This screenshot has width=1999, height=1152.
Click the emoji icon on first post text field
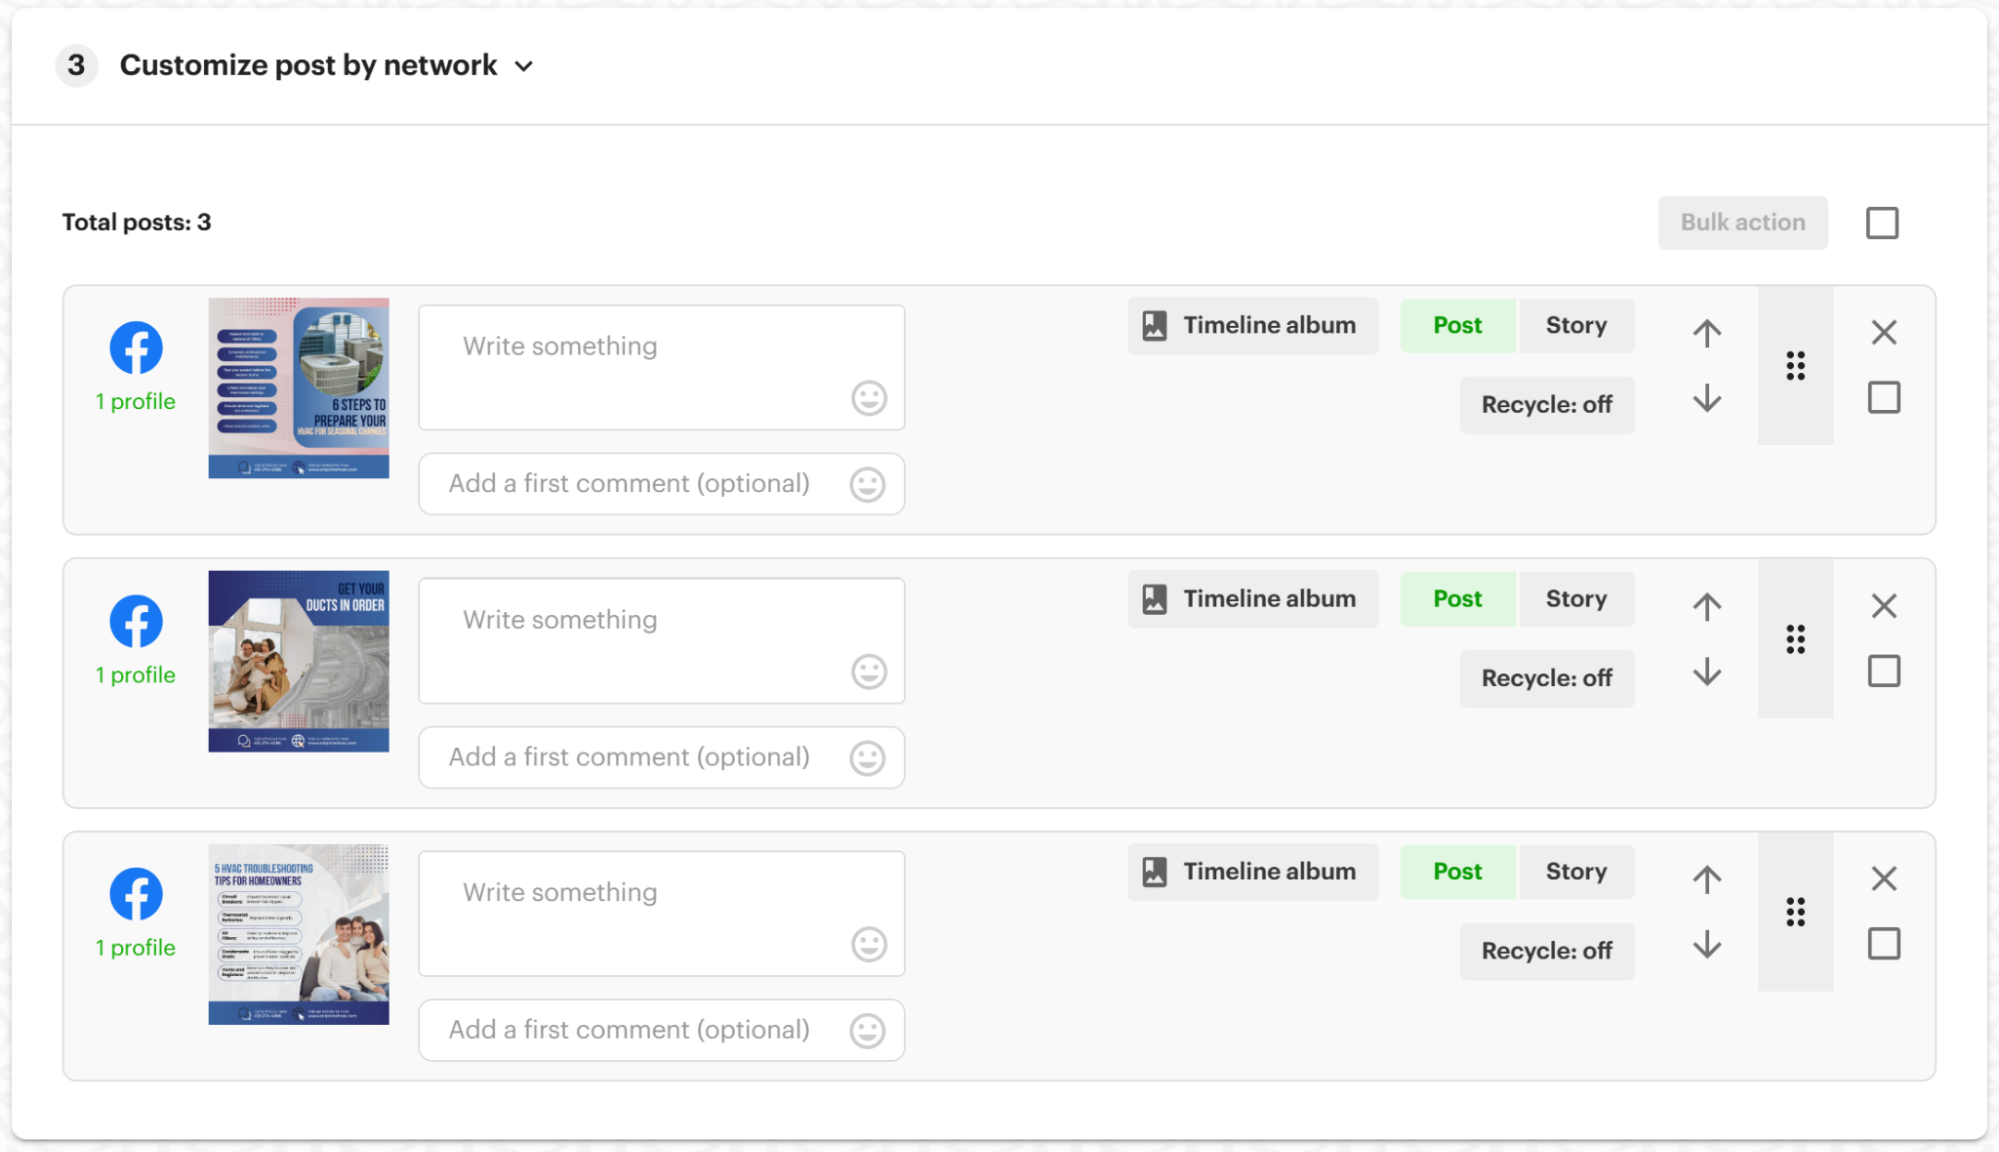(x=868, y=398)
